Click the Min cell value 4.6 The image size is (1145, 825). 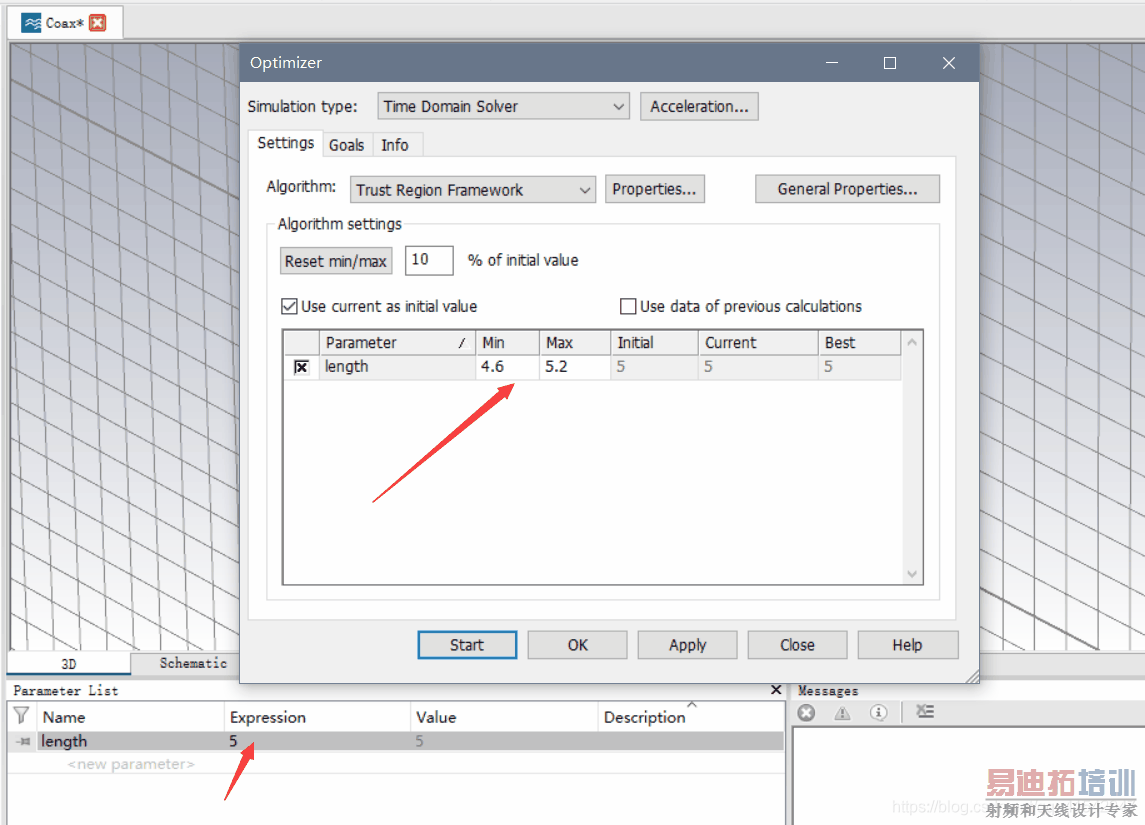coord(508,367)
